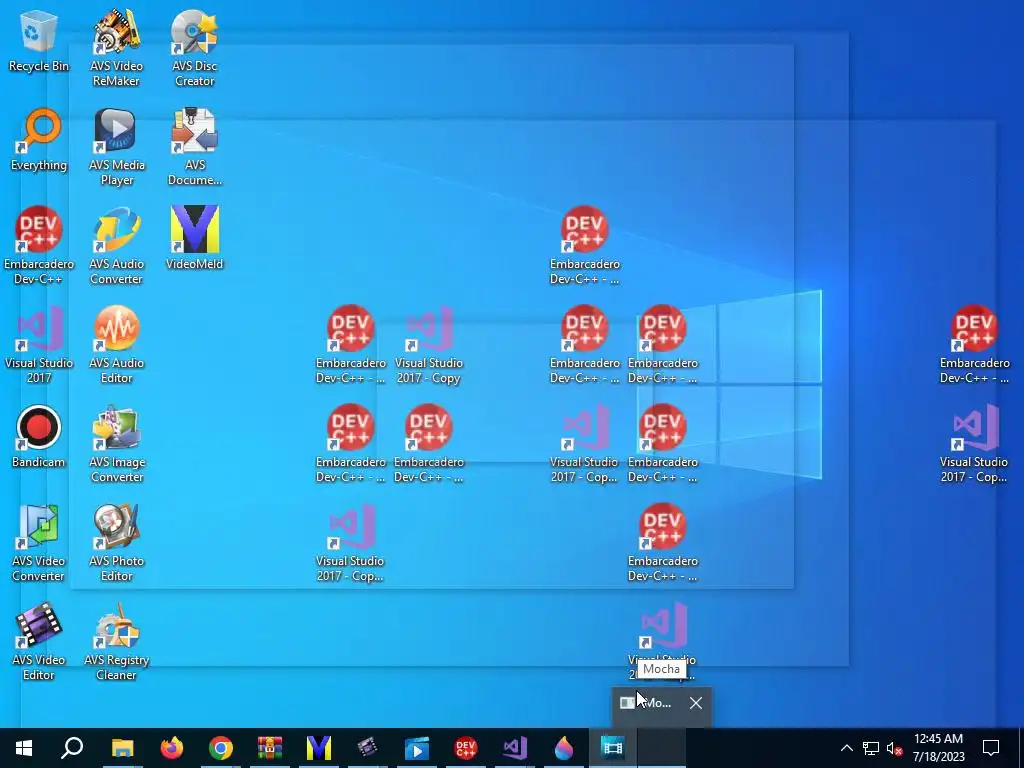The width and height of the screenshot is (1024, 768).
Task: Close the Mocha preview with X
Action: [696, 703]
